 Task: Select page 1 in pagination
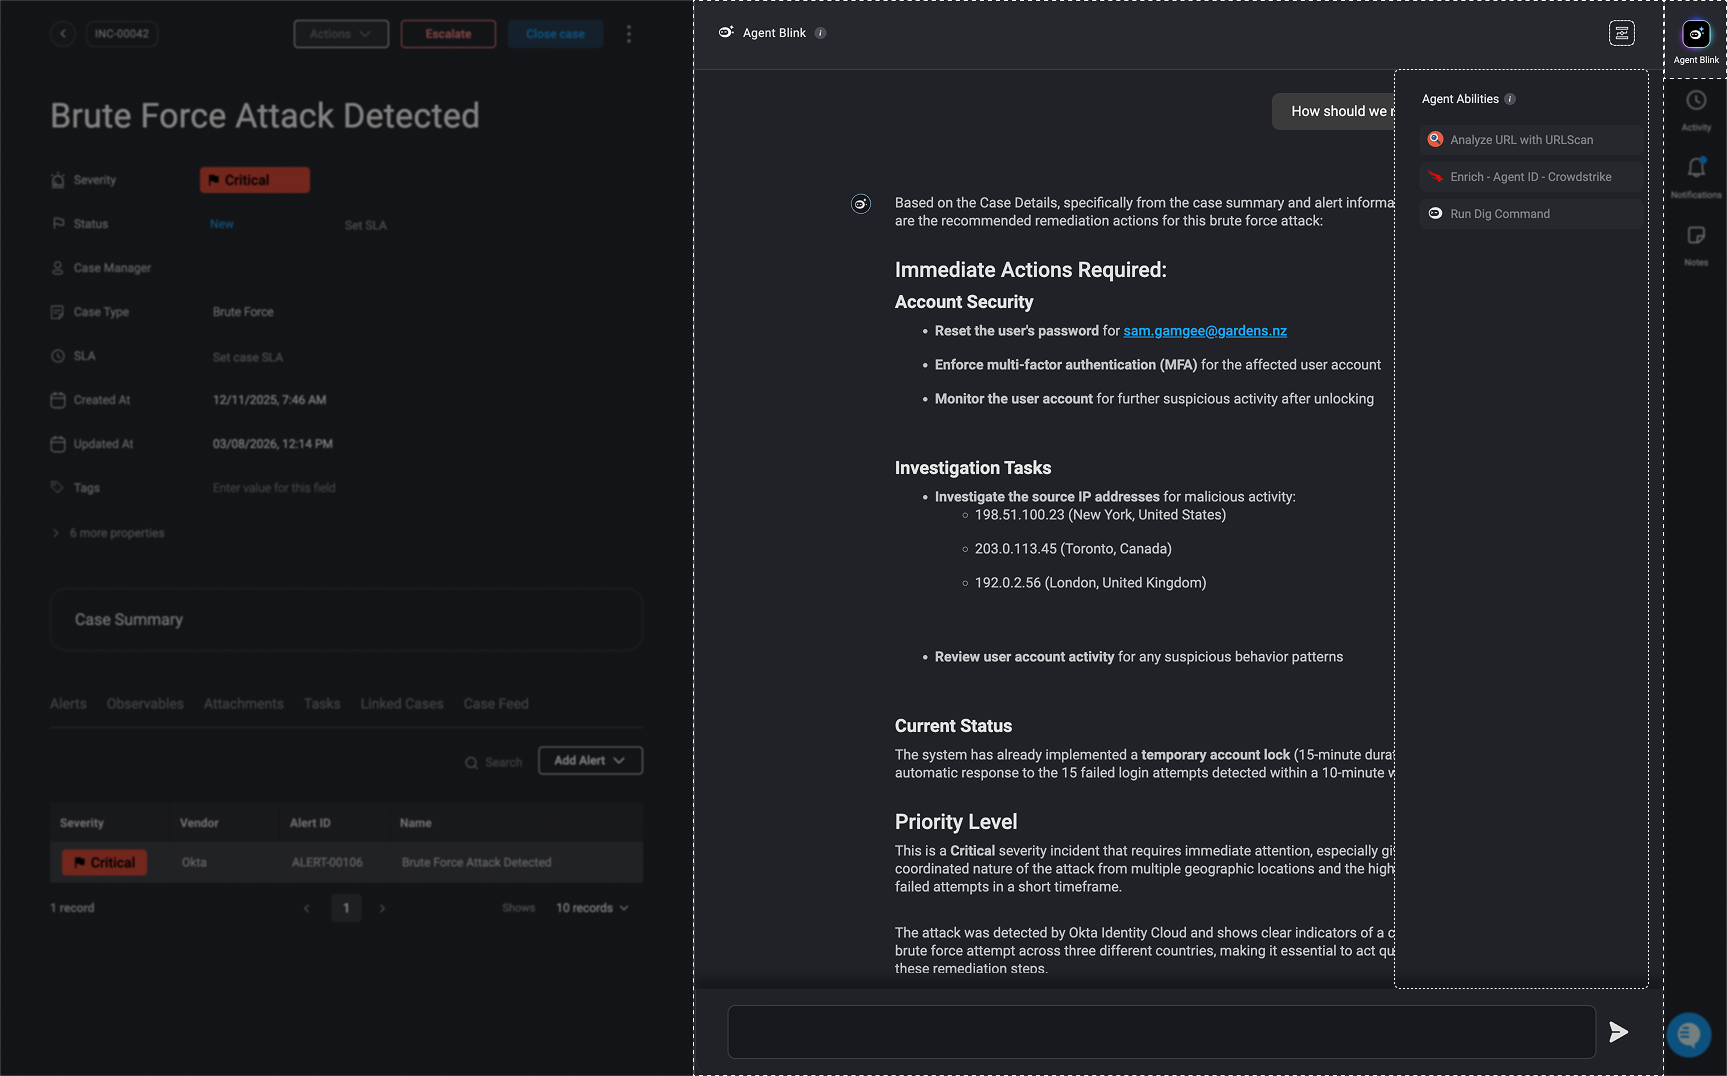pyautogui.click(x=346, y=908)
